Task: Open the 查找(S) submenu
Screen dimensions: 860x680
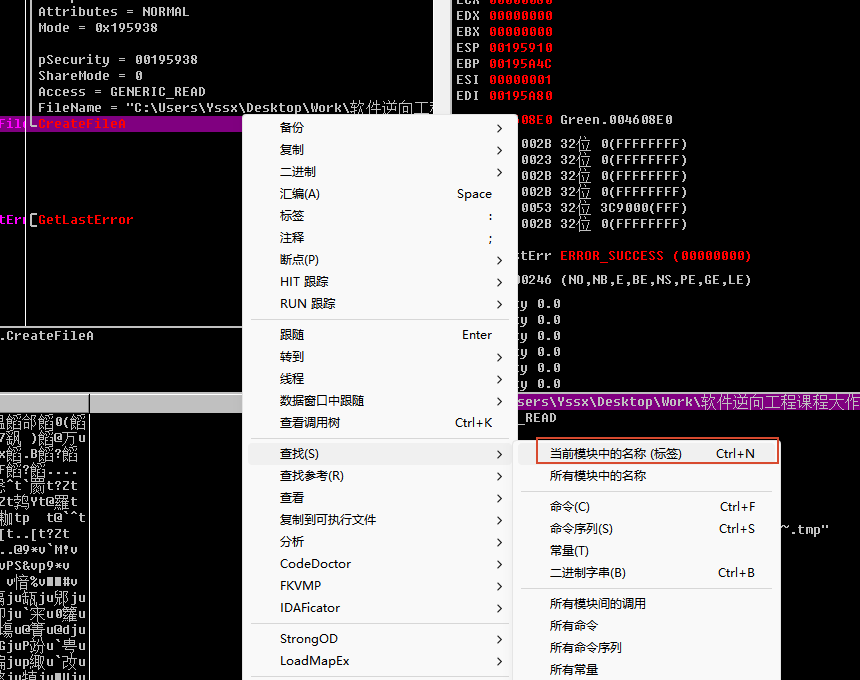Action: (380, 454)
